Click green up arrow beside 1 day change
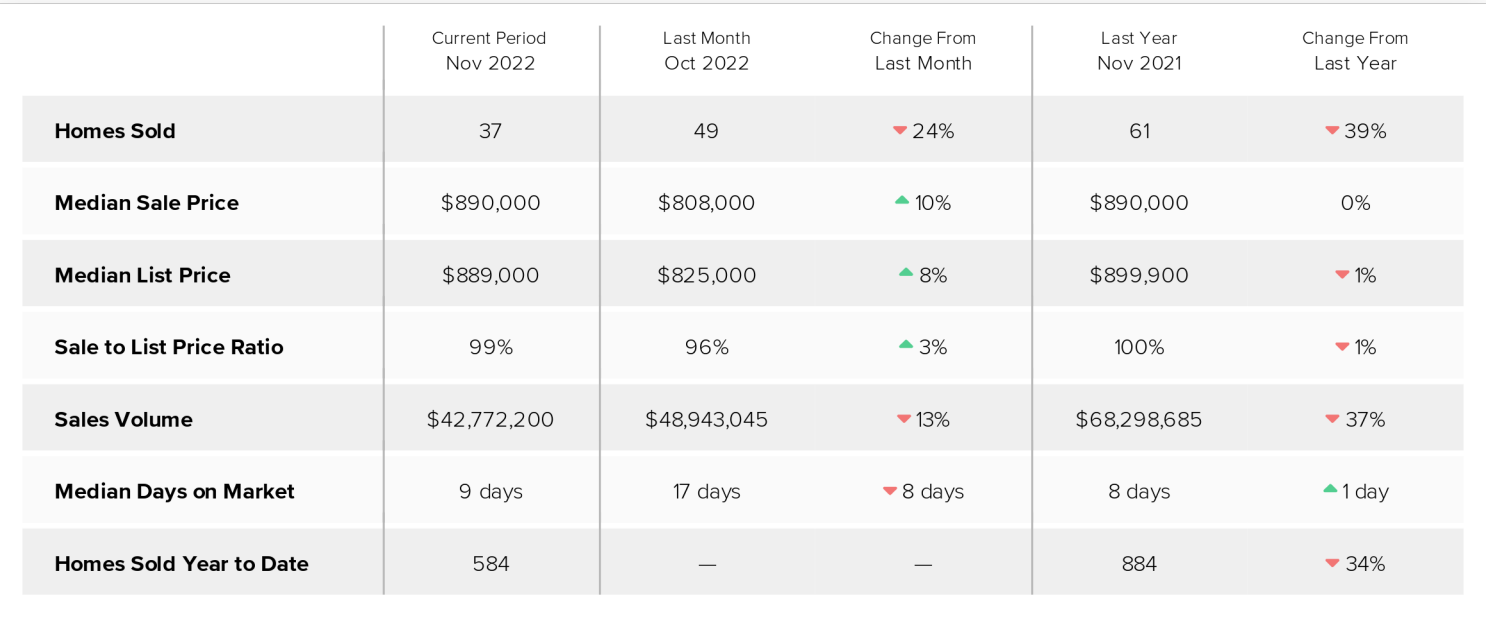Viewport: 1486px width, 630px height. [1330, 489]
